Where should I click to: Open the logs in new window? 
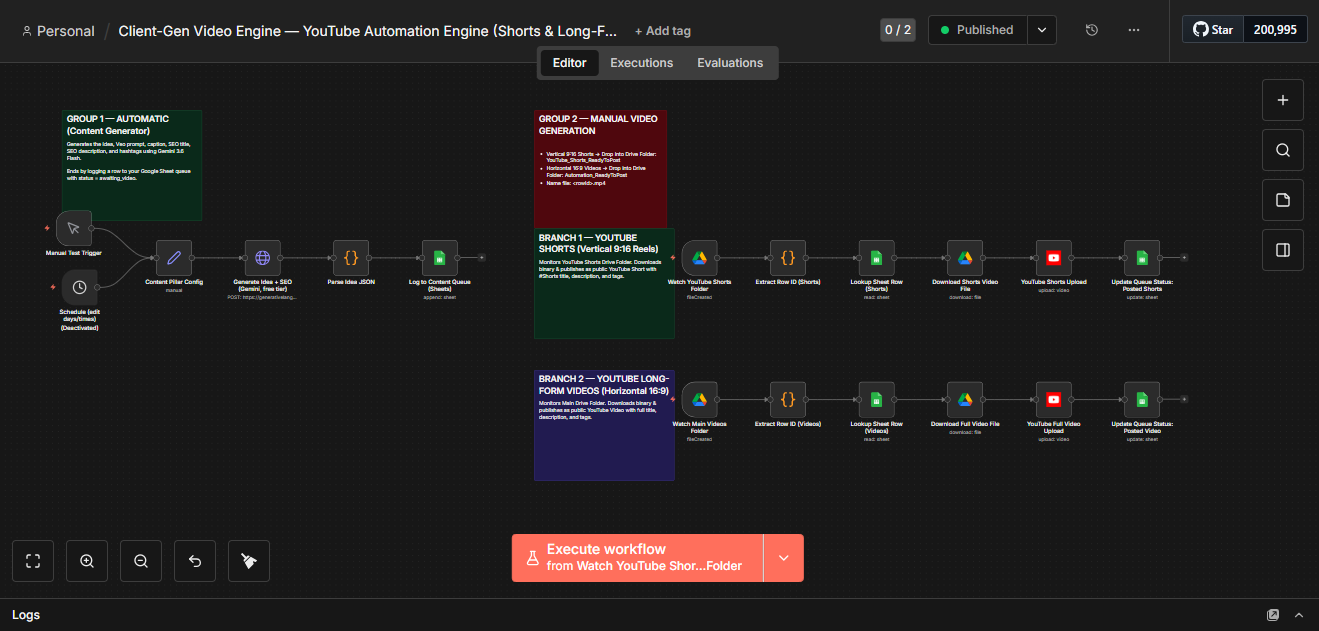[x=1273, y=615]
